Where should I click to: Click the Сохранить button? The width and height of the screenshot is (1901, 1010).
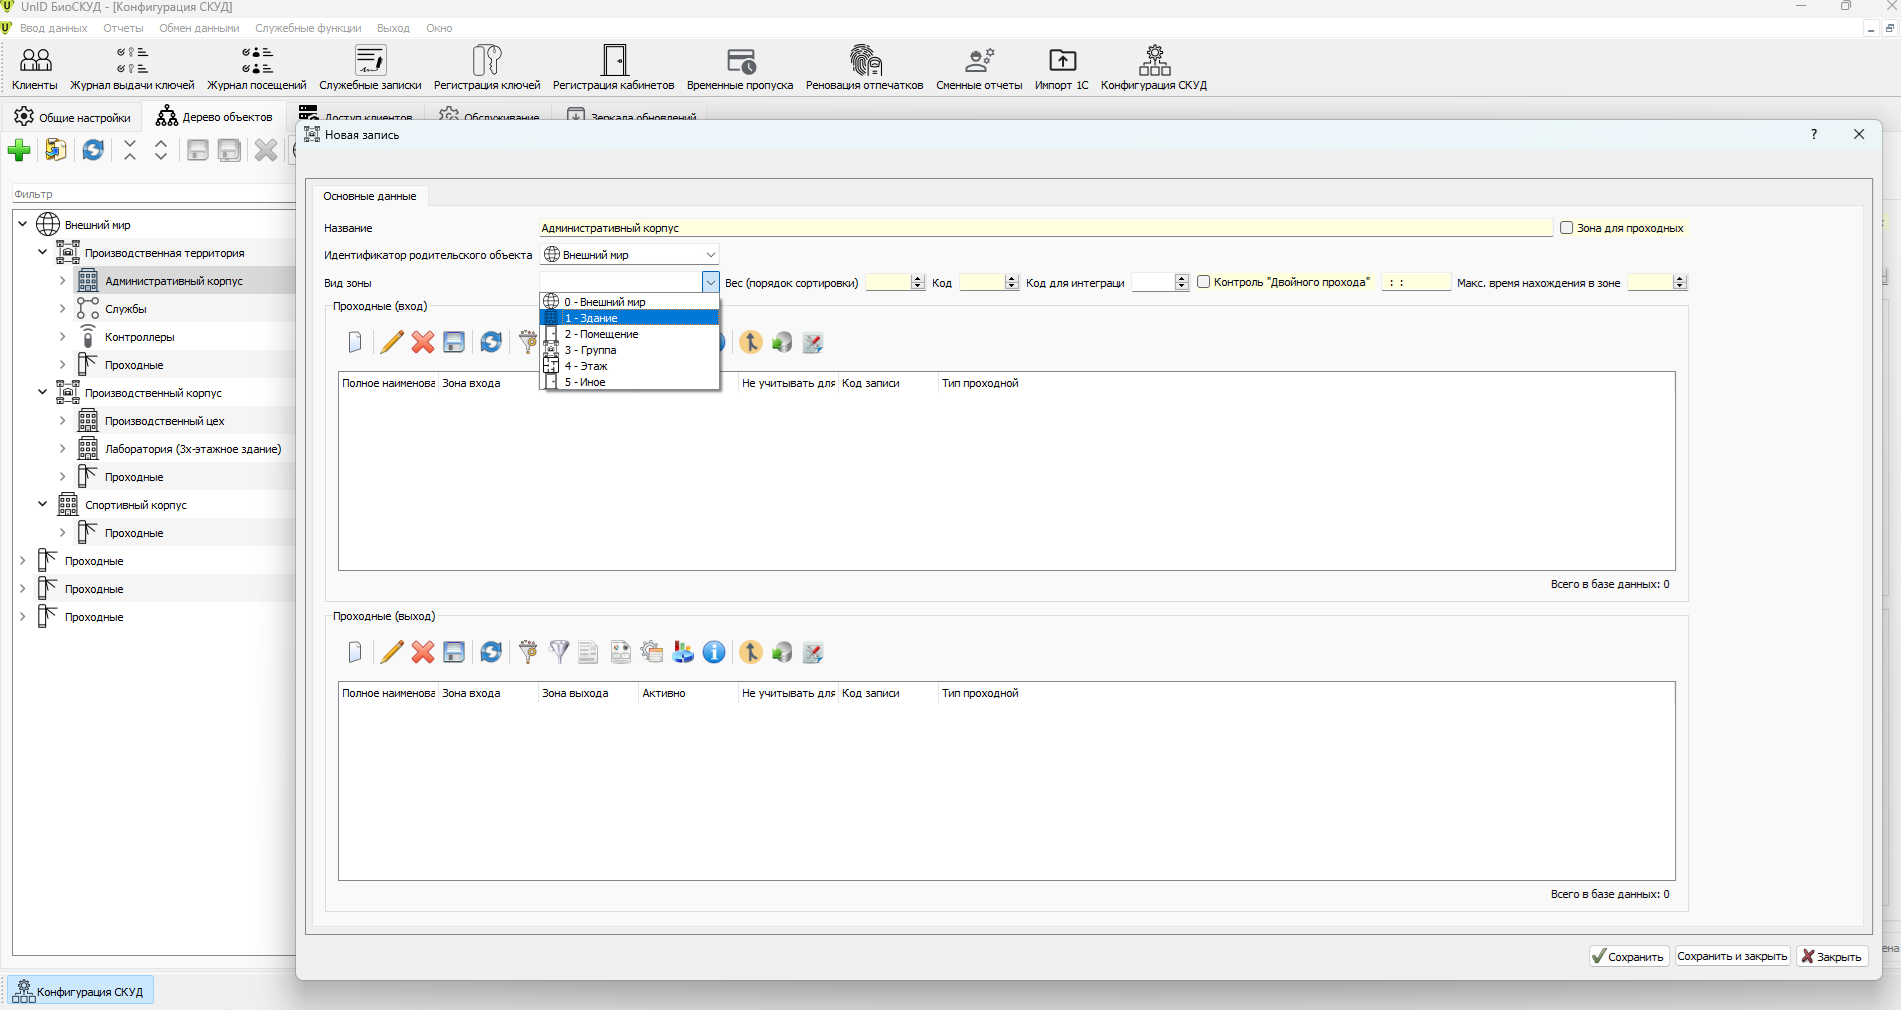1629,957
